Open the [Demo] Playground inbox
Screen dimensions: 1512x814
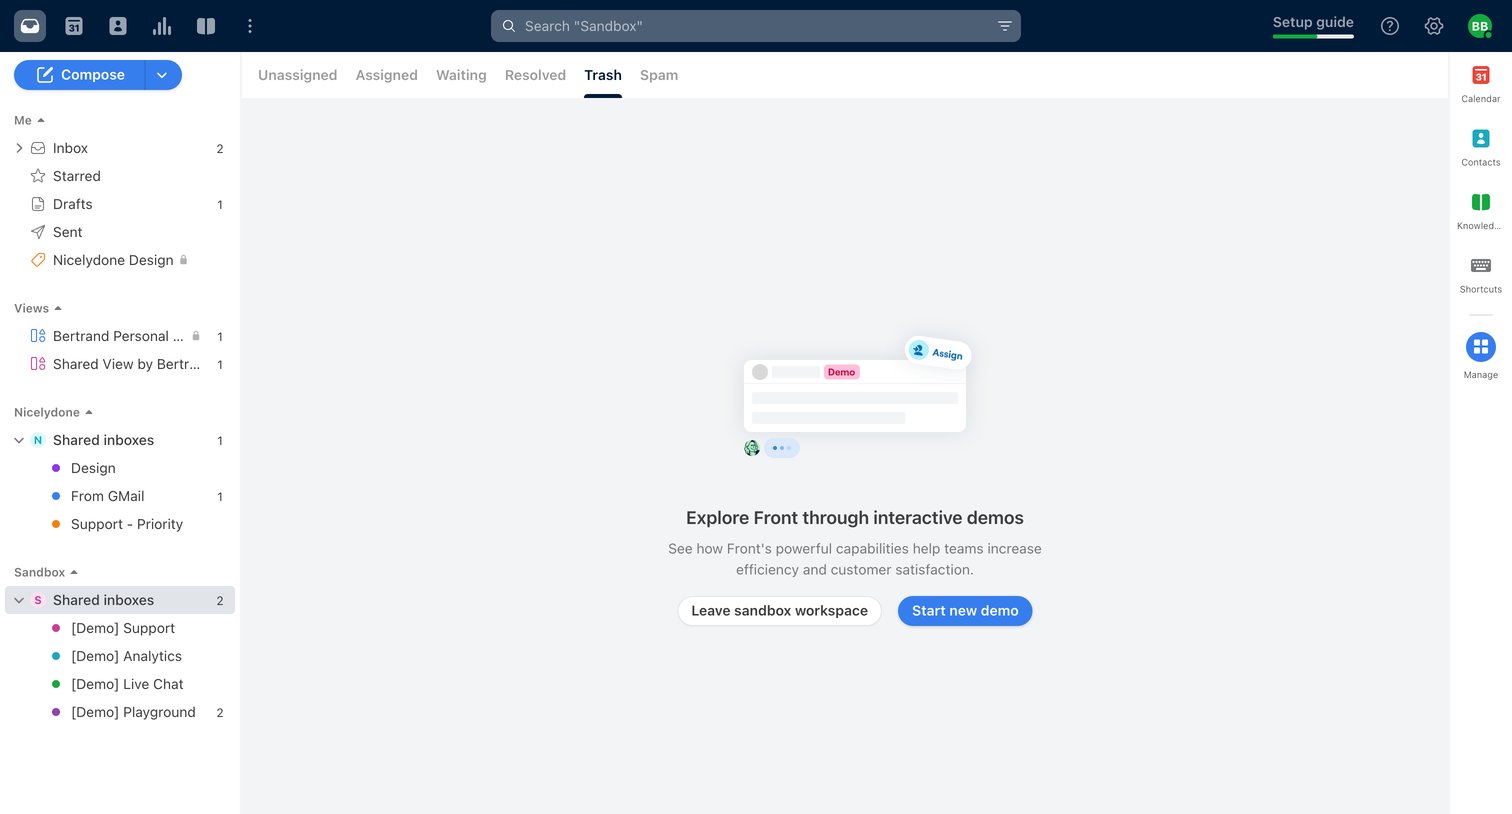tap(120, 712)
